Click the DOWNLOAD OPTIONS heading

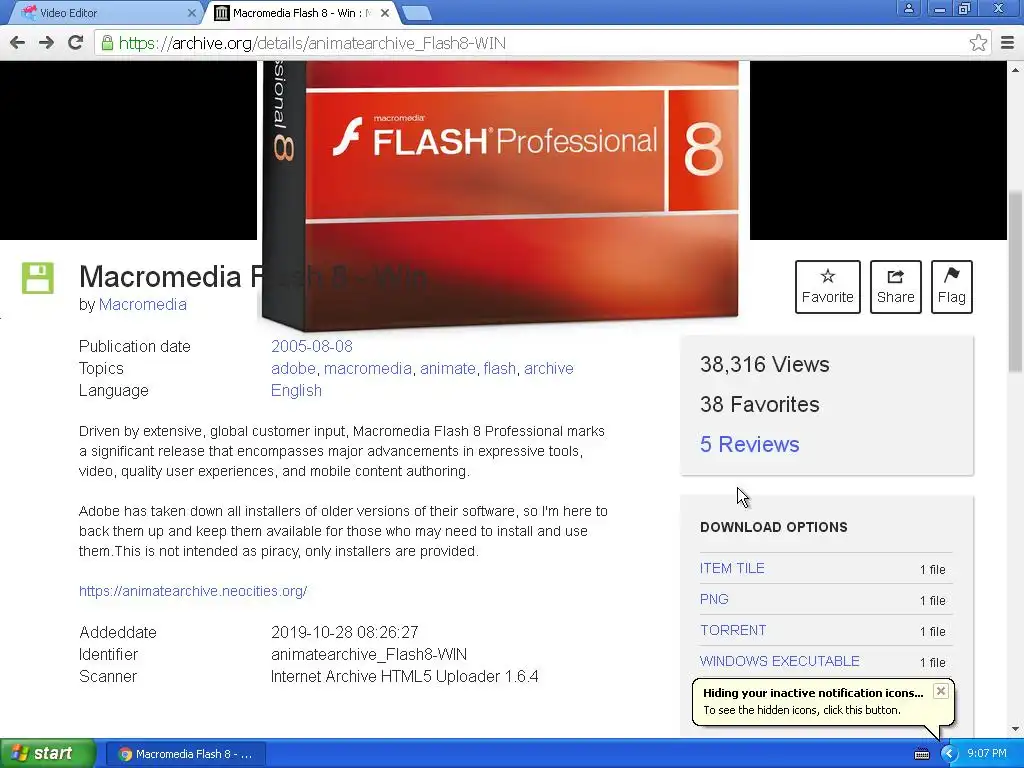coord(774,527)
